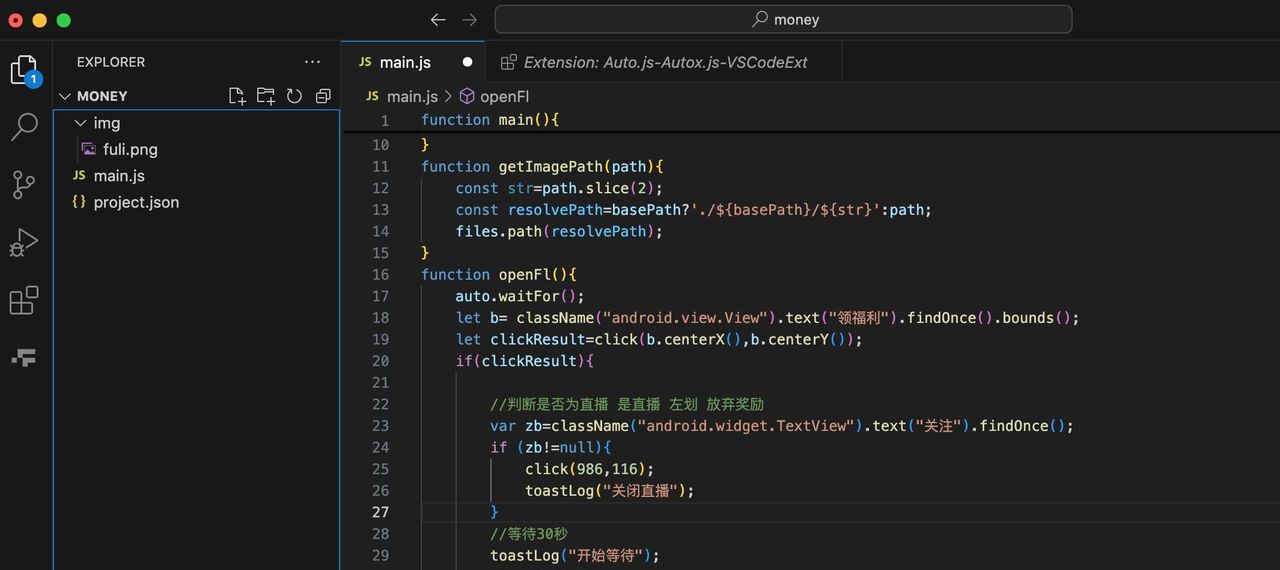
Task: Click the New Folder icon in Explorer
Action: point(266,96)
